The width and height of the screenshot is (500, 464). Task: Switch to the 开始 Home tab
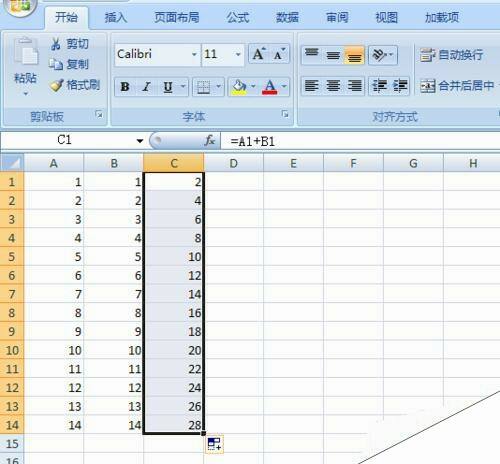(x=66, y=17)
